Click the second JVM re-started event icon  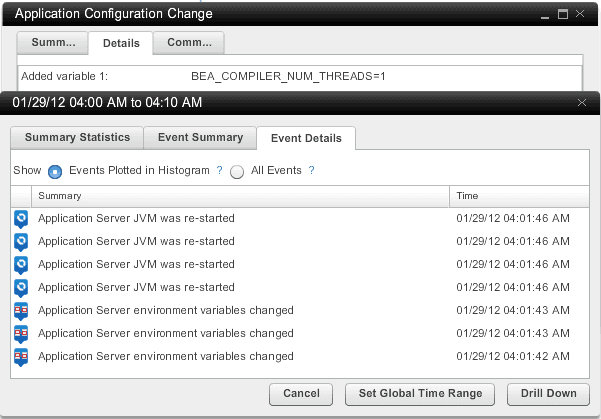coord(21,241)
